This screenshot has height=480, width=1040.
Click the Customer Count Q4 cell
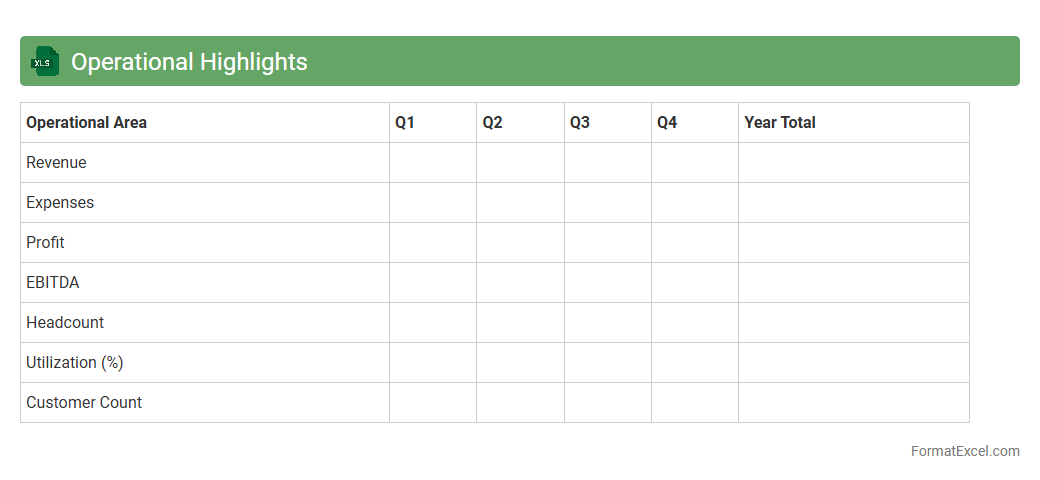pos(695,403)
